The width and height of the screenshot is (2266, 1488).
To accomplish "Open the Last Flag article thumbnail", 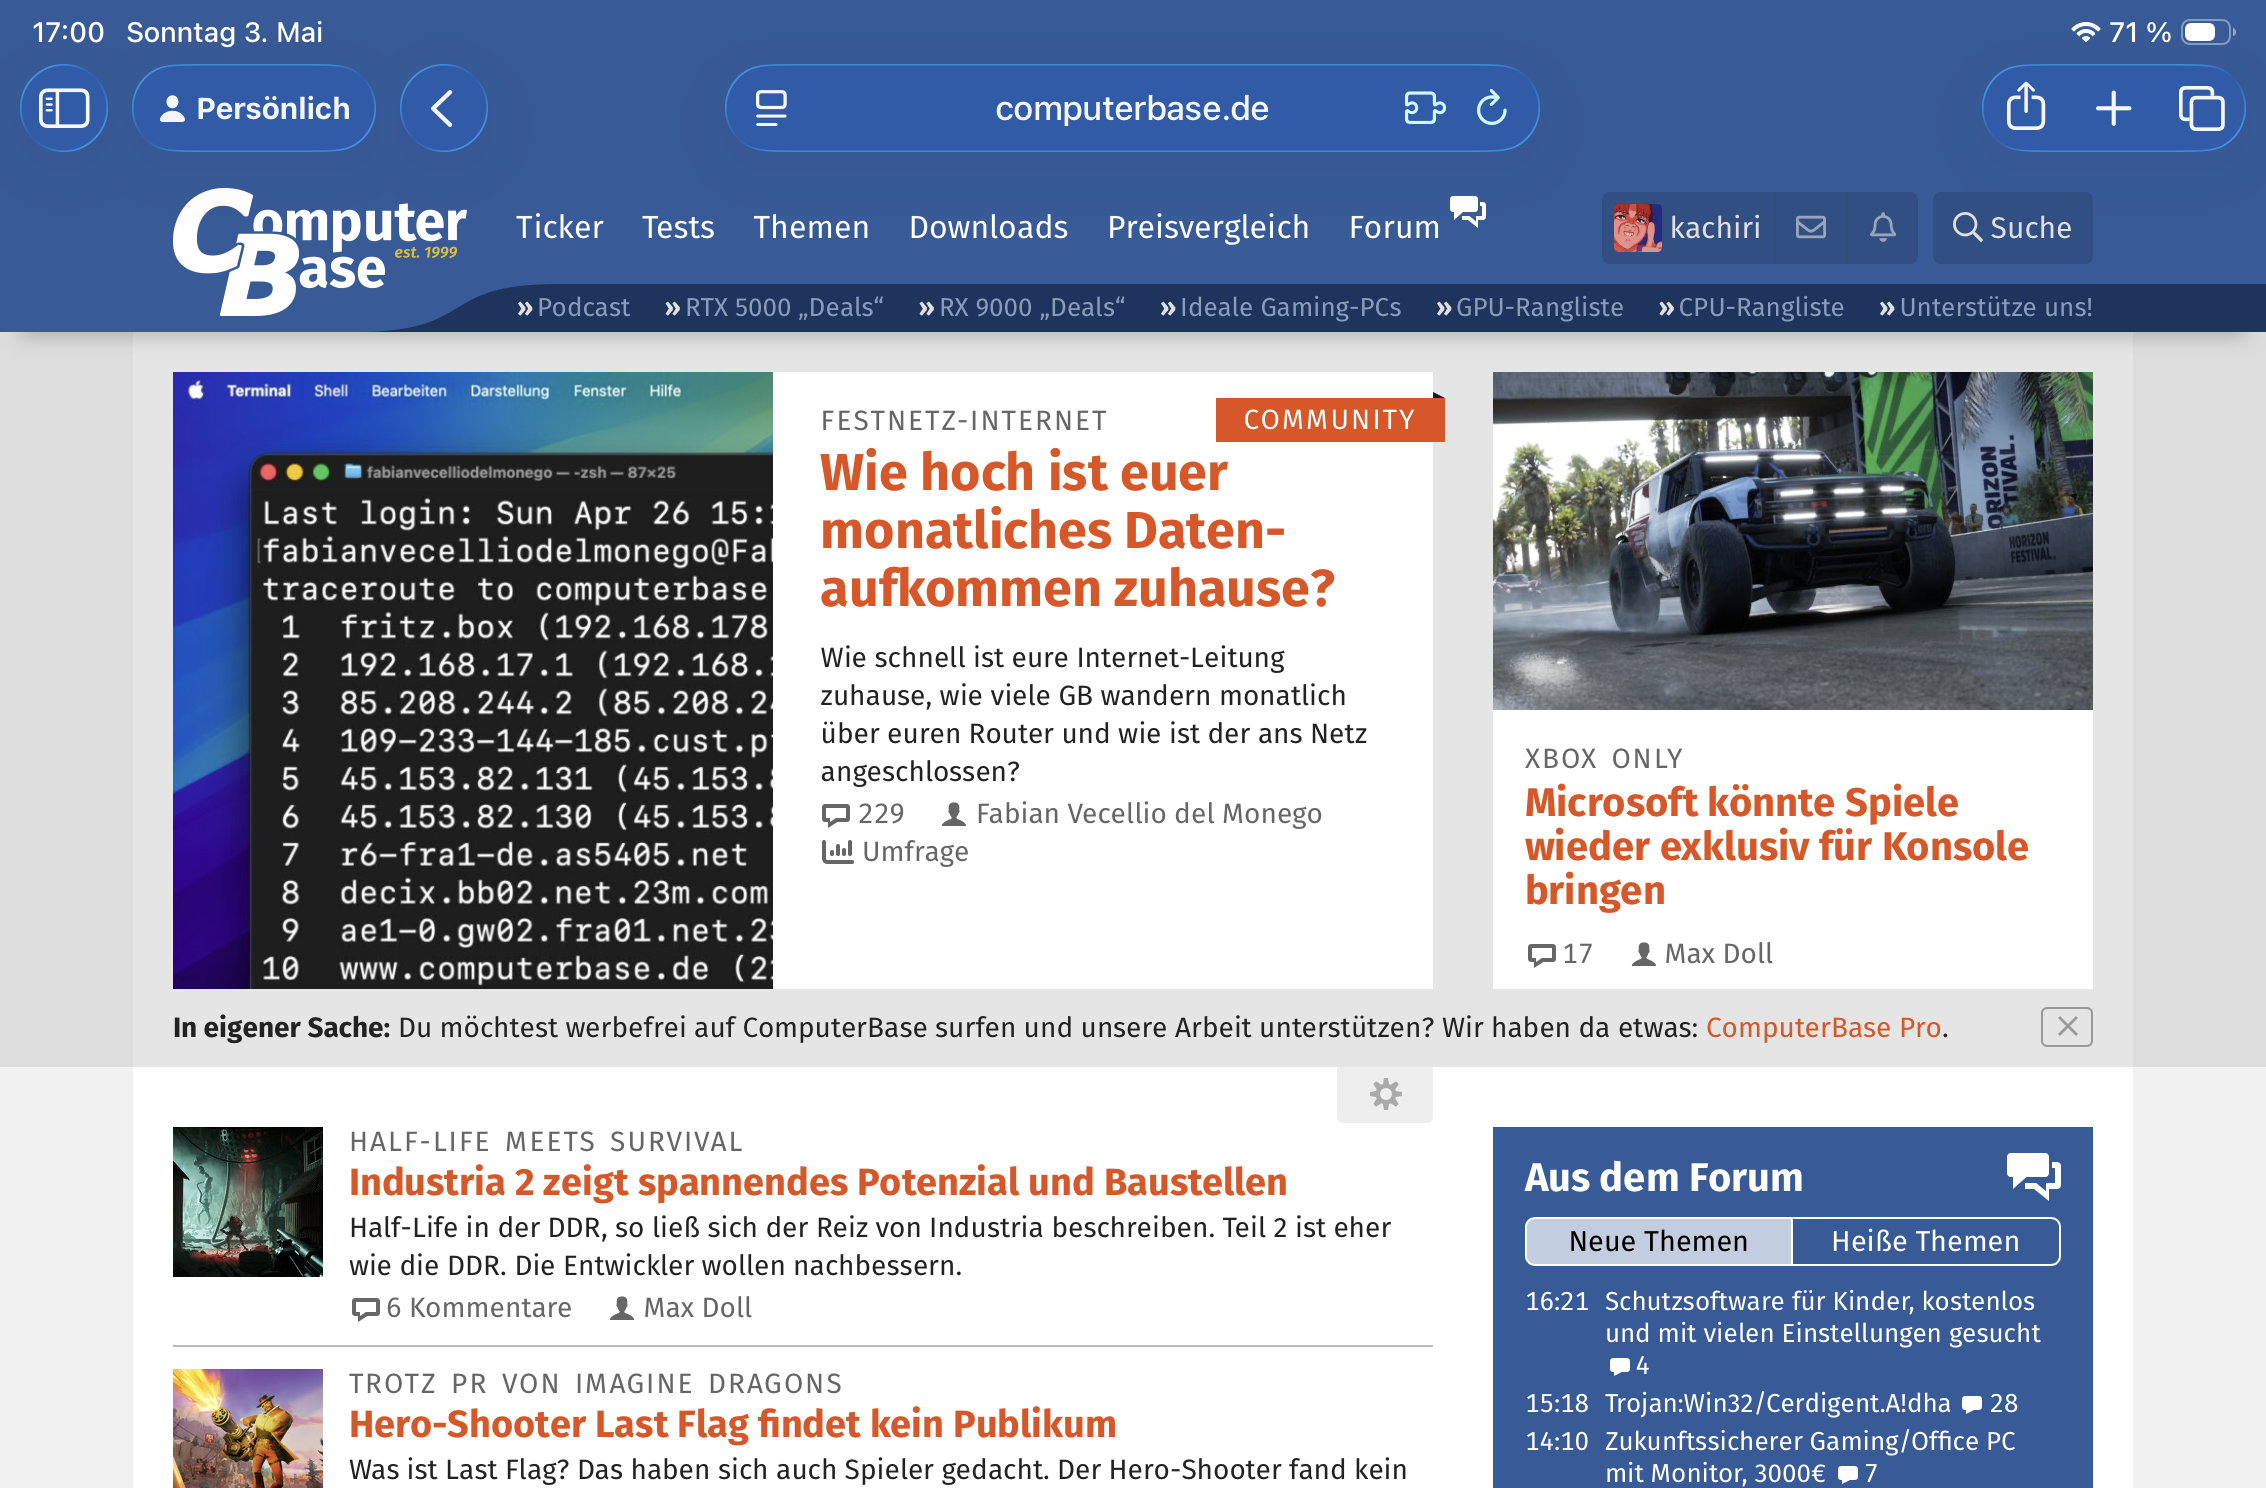I will click(248, 1428).
